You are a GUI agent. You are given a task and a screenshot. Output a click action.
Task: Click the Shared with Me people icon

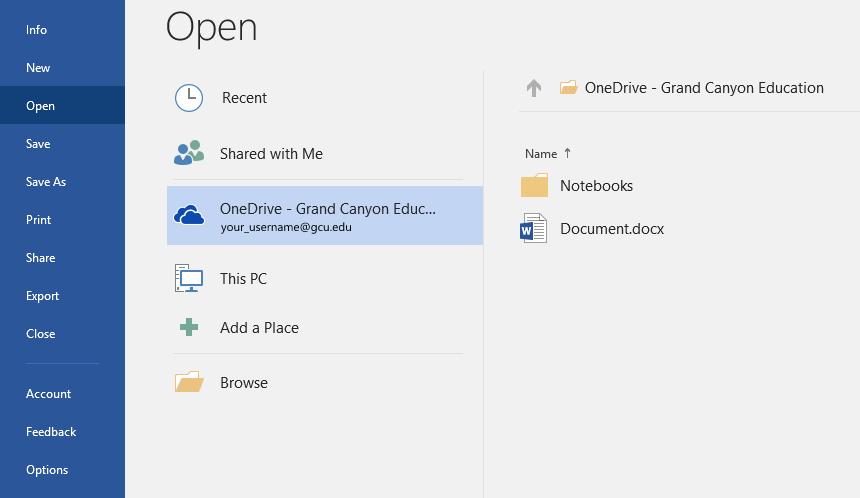click(x=189, y=153)
